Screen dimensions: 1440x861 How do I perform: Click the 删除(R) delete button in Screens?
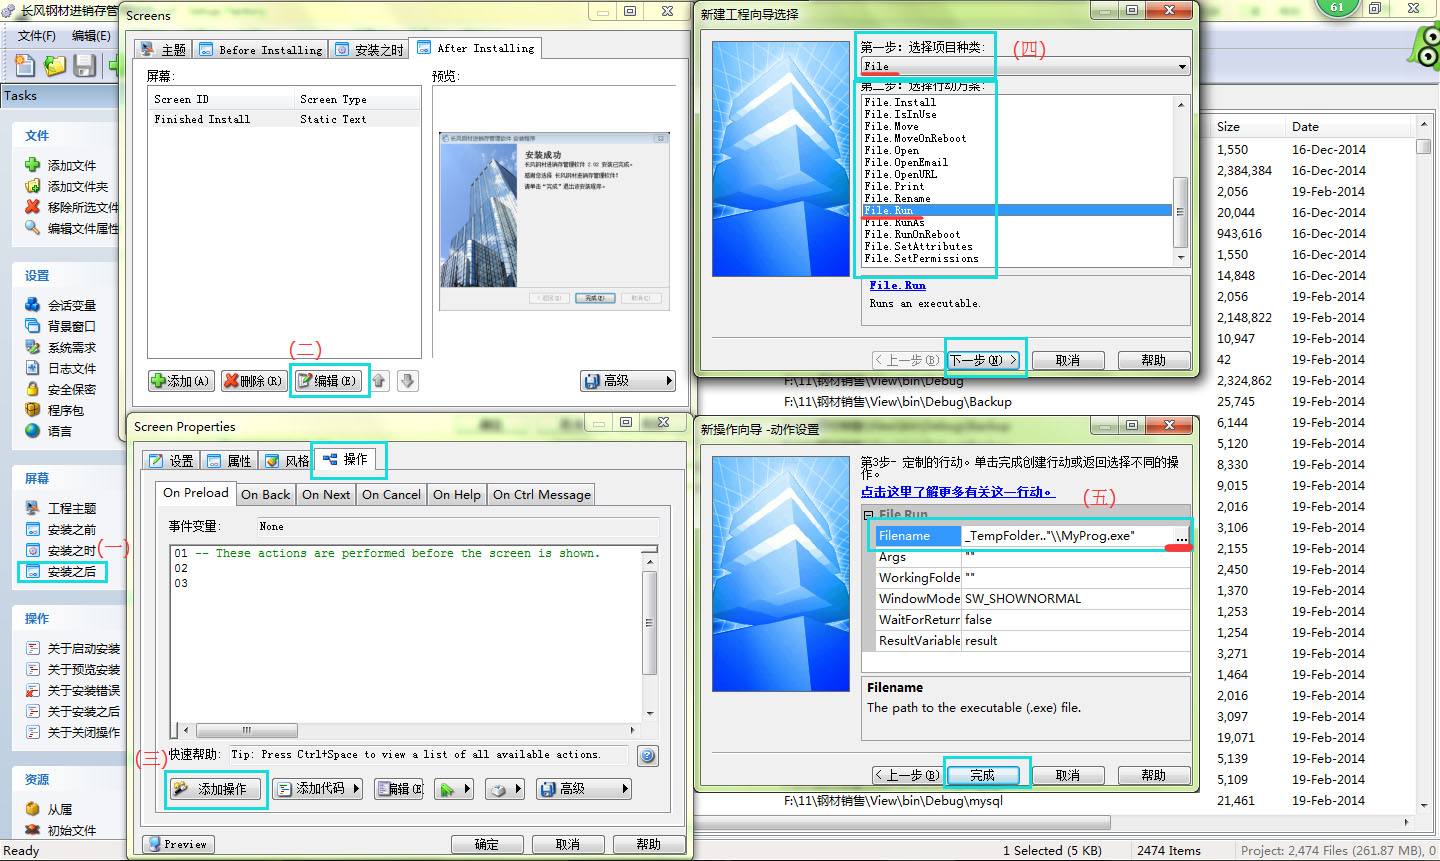[x=253, y=380]
